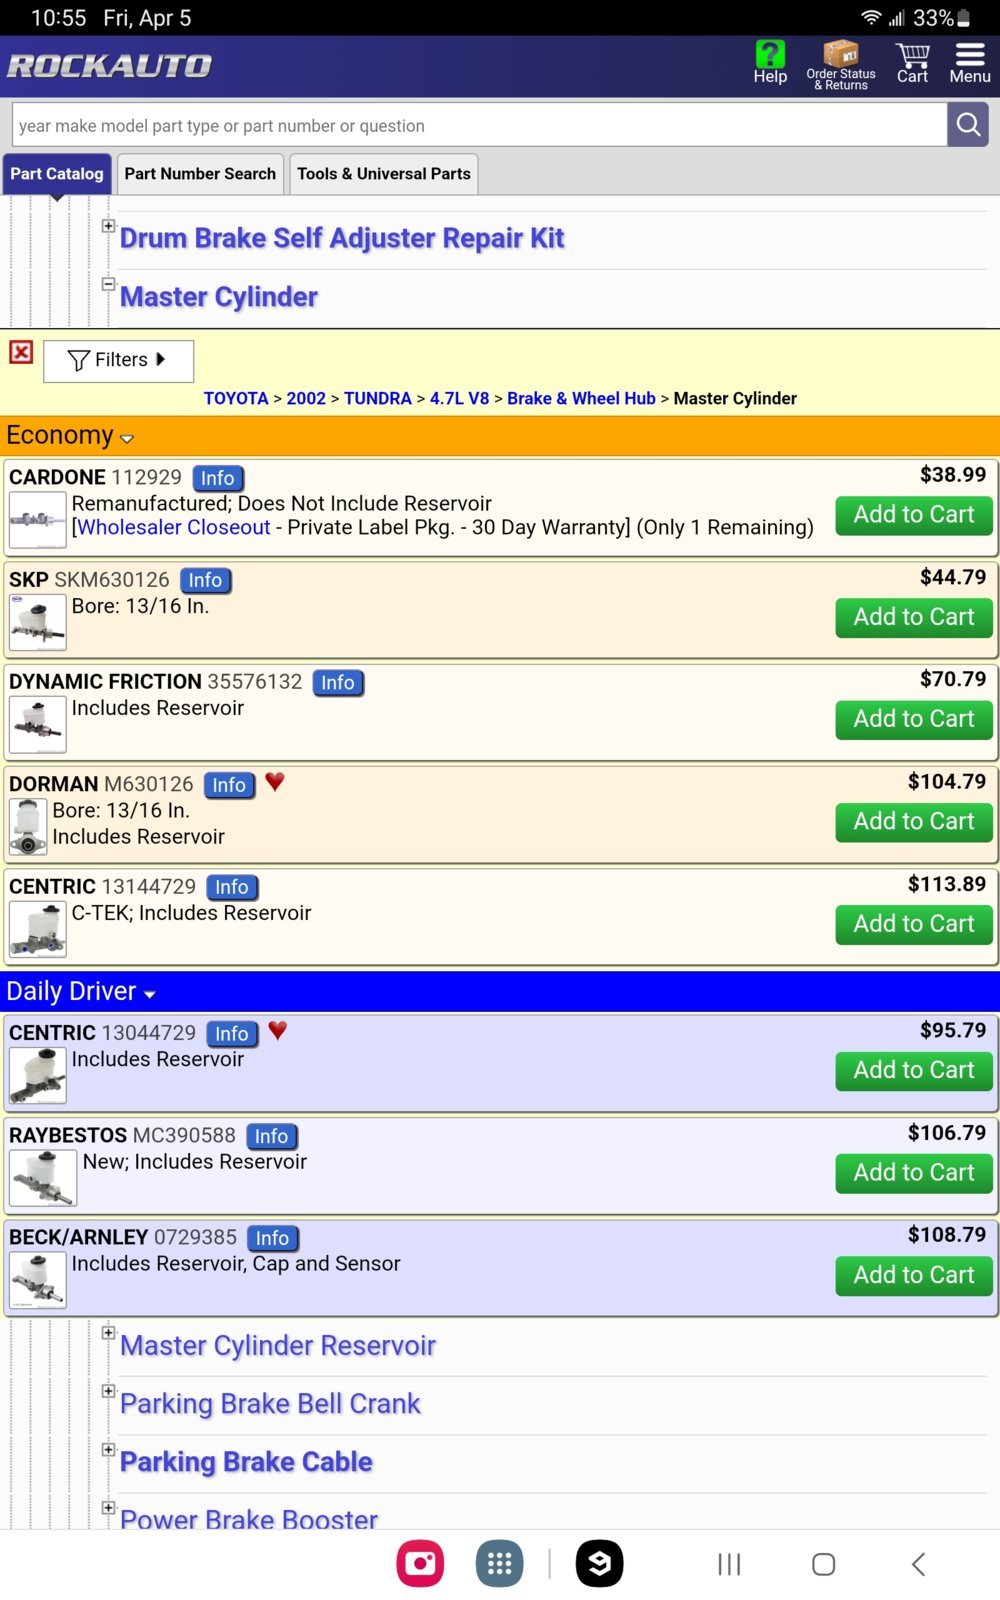Click 4.7L V8 breadcrumb link

tap(460, 398)
